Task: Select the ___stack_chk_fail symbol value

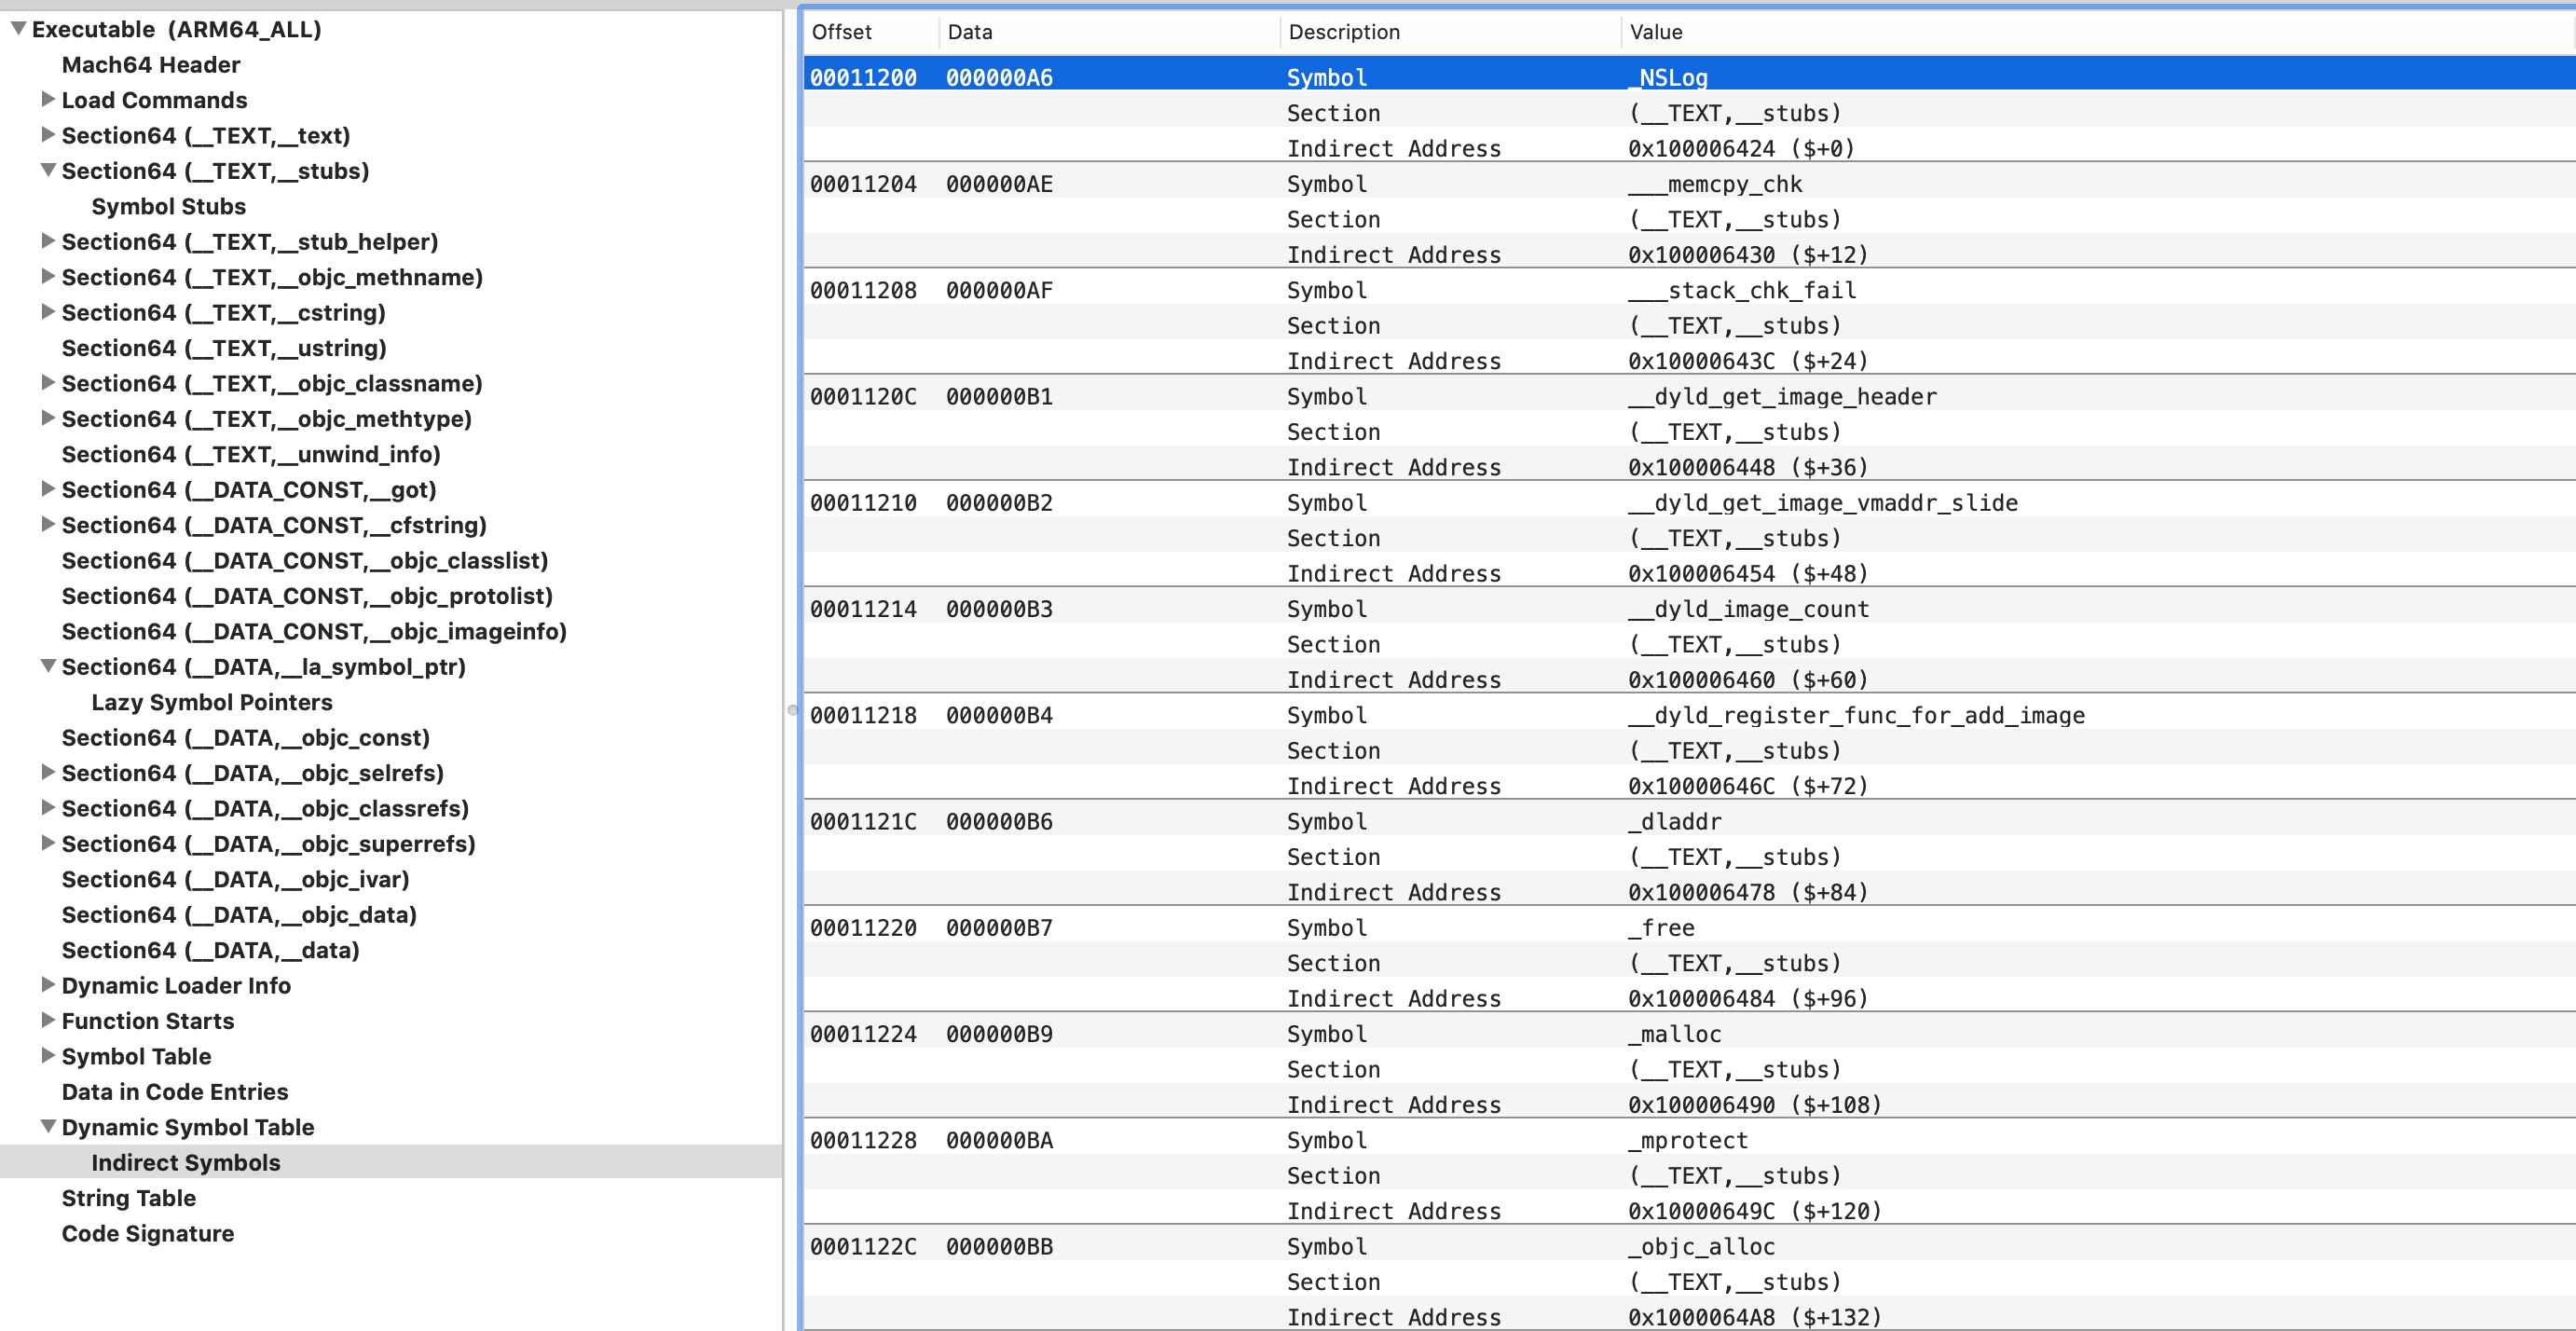Action: [1742, 290]
